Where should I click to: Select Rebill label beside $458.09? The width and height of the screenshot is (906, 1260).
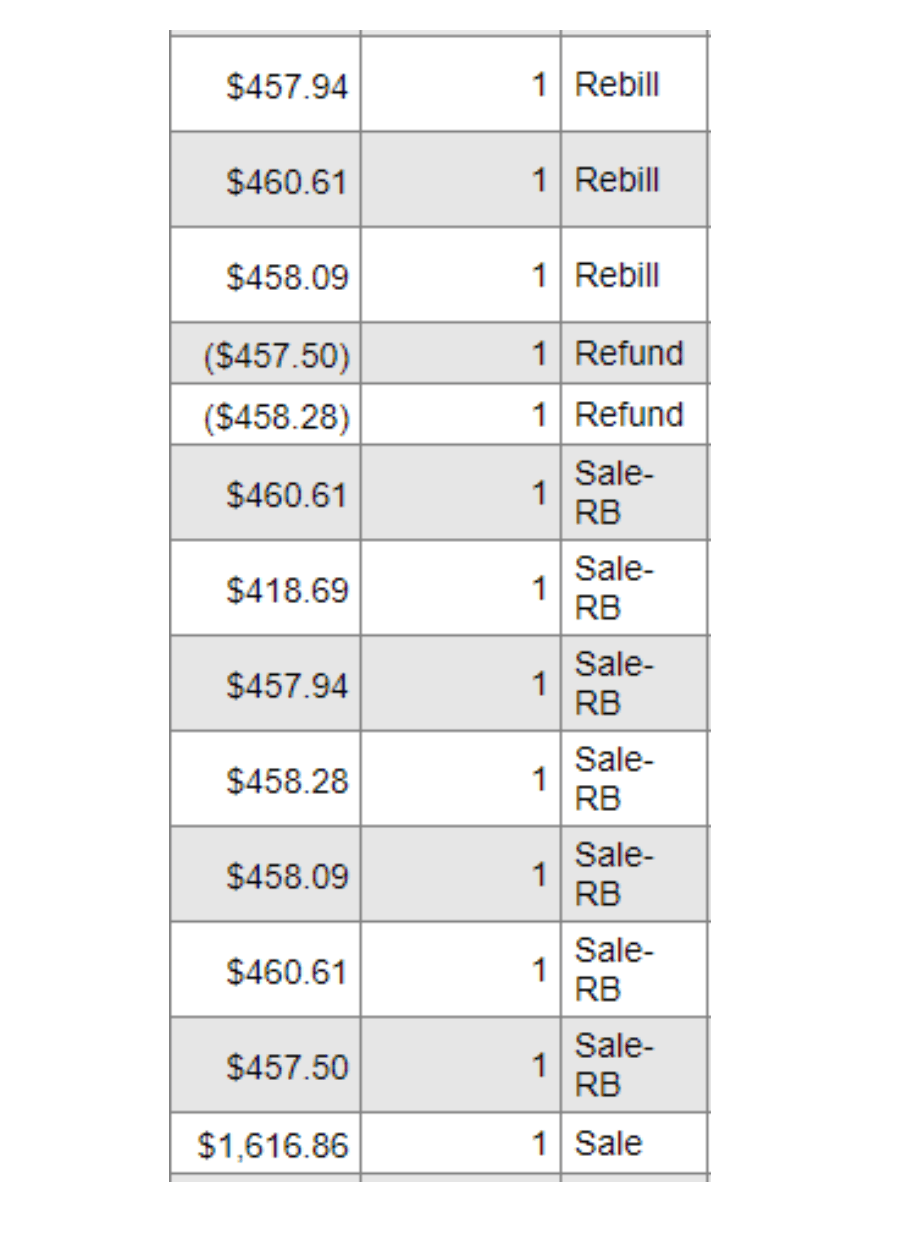coord(617,275)
